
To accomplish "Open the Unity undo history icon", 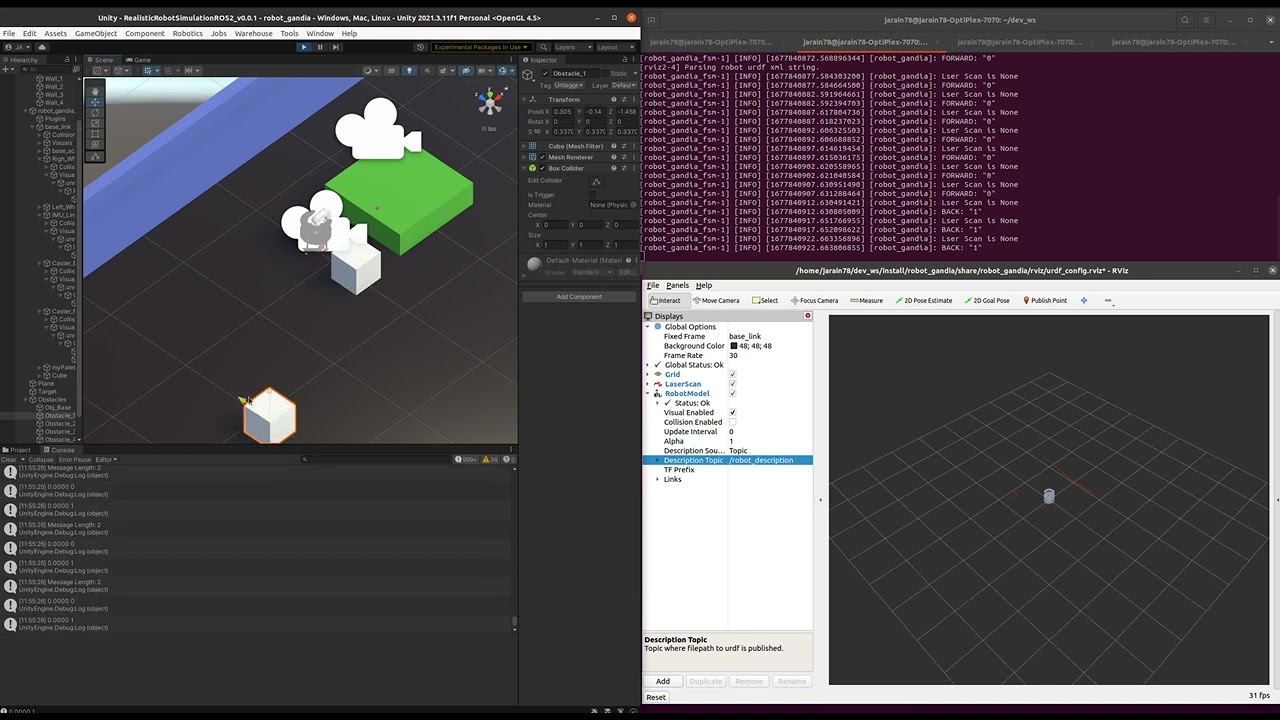I will click(420, 47).
